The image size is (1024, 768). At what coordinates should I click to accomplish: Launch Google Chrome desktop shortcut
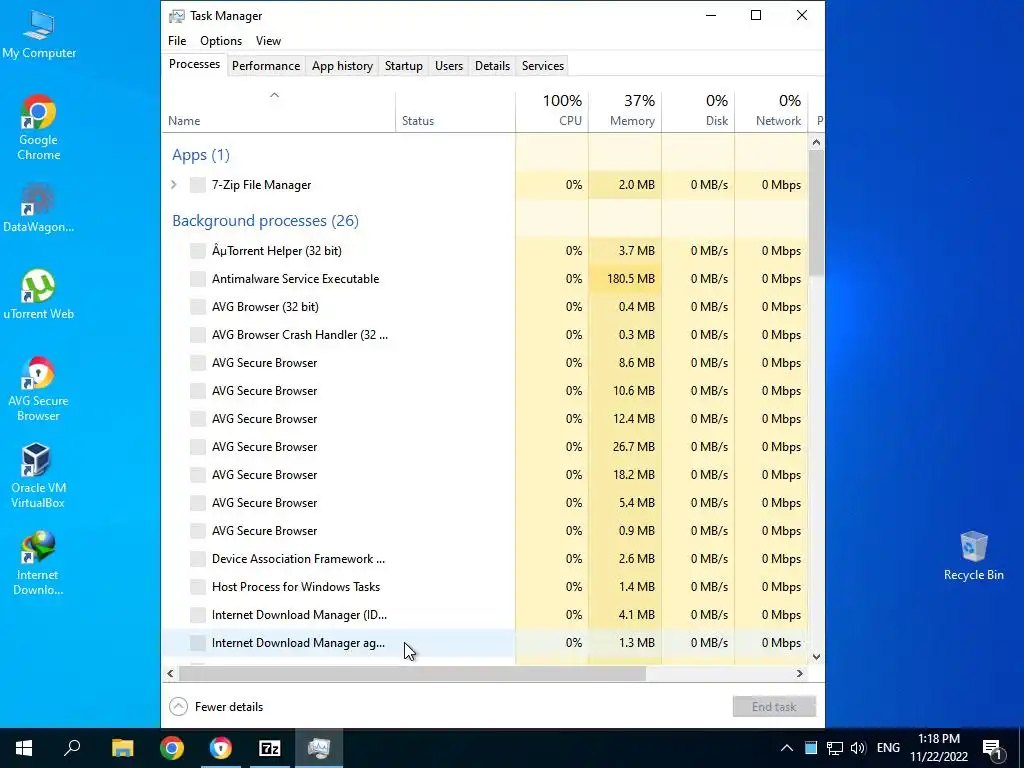(x=39, y=128)
